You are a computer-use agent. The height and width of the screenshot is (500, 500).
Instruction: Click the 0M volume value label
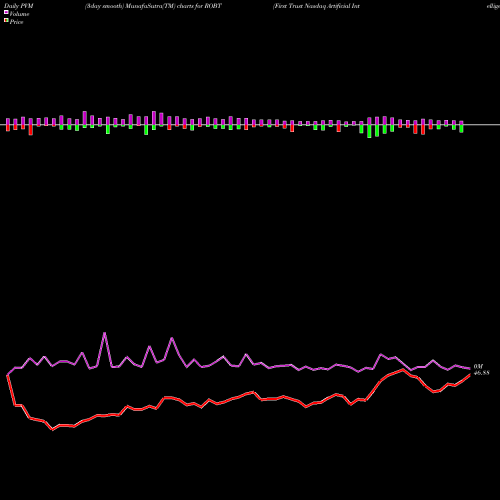(x=478, y=367)
